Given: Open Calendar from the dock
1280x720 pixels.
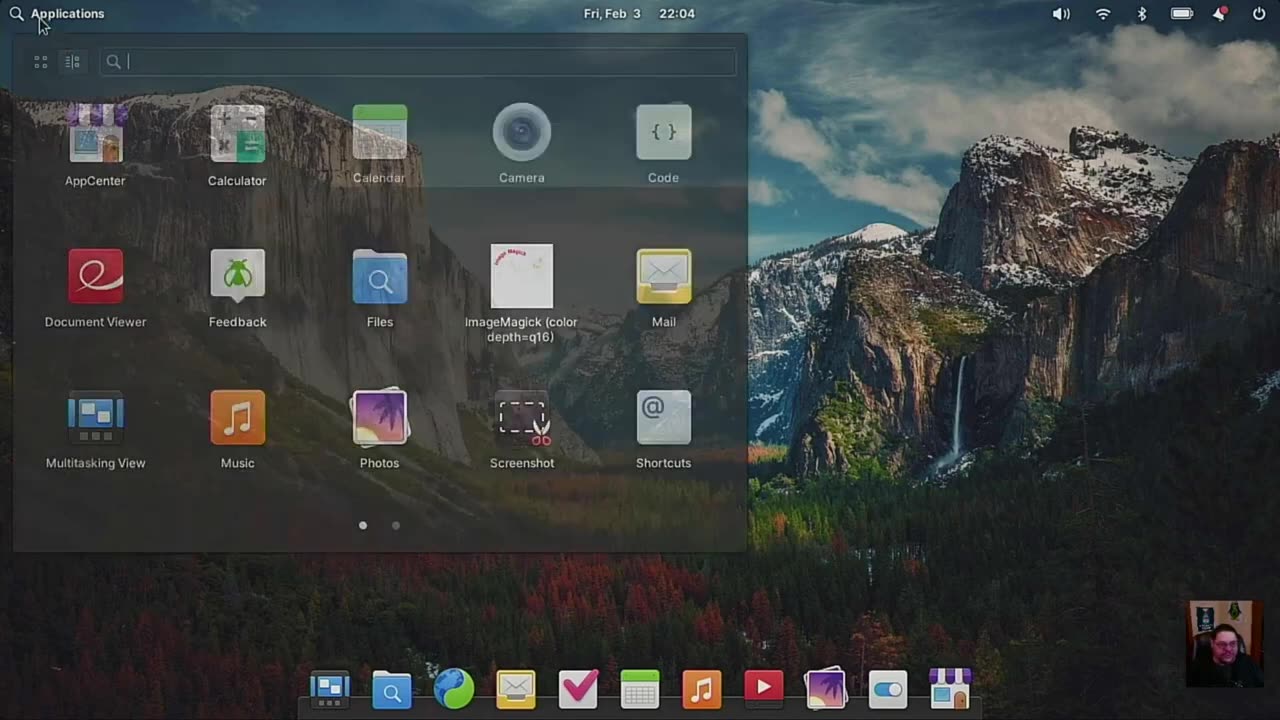Looking at the screenshot, I should point(640,689).
